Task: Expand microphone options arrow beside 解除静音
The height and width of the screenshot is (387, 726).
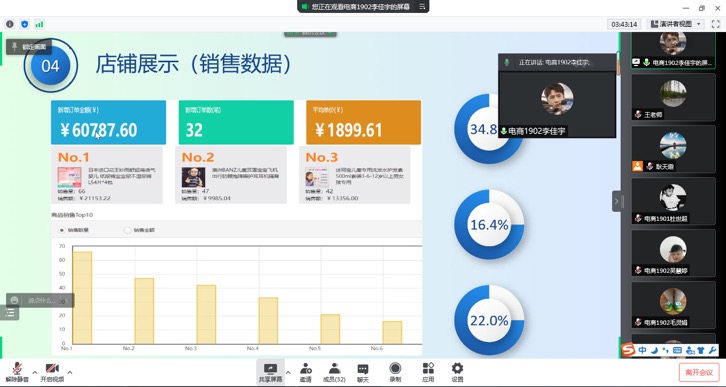Action: point(35,372)
